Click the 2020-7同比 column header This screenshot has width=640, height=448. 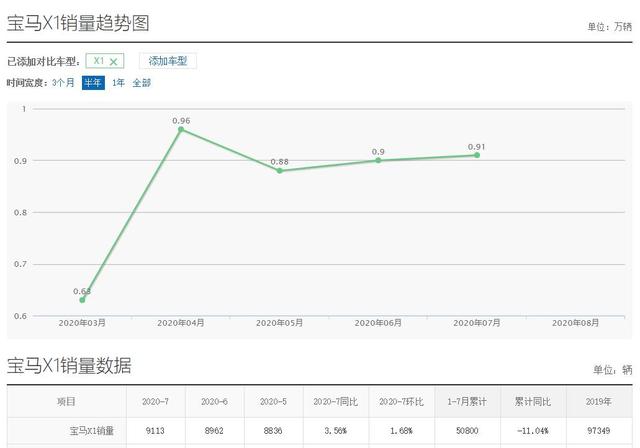click(x=336, y=401)
